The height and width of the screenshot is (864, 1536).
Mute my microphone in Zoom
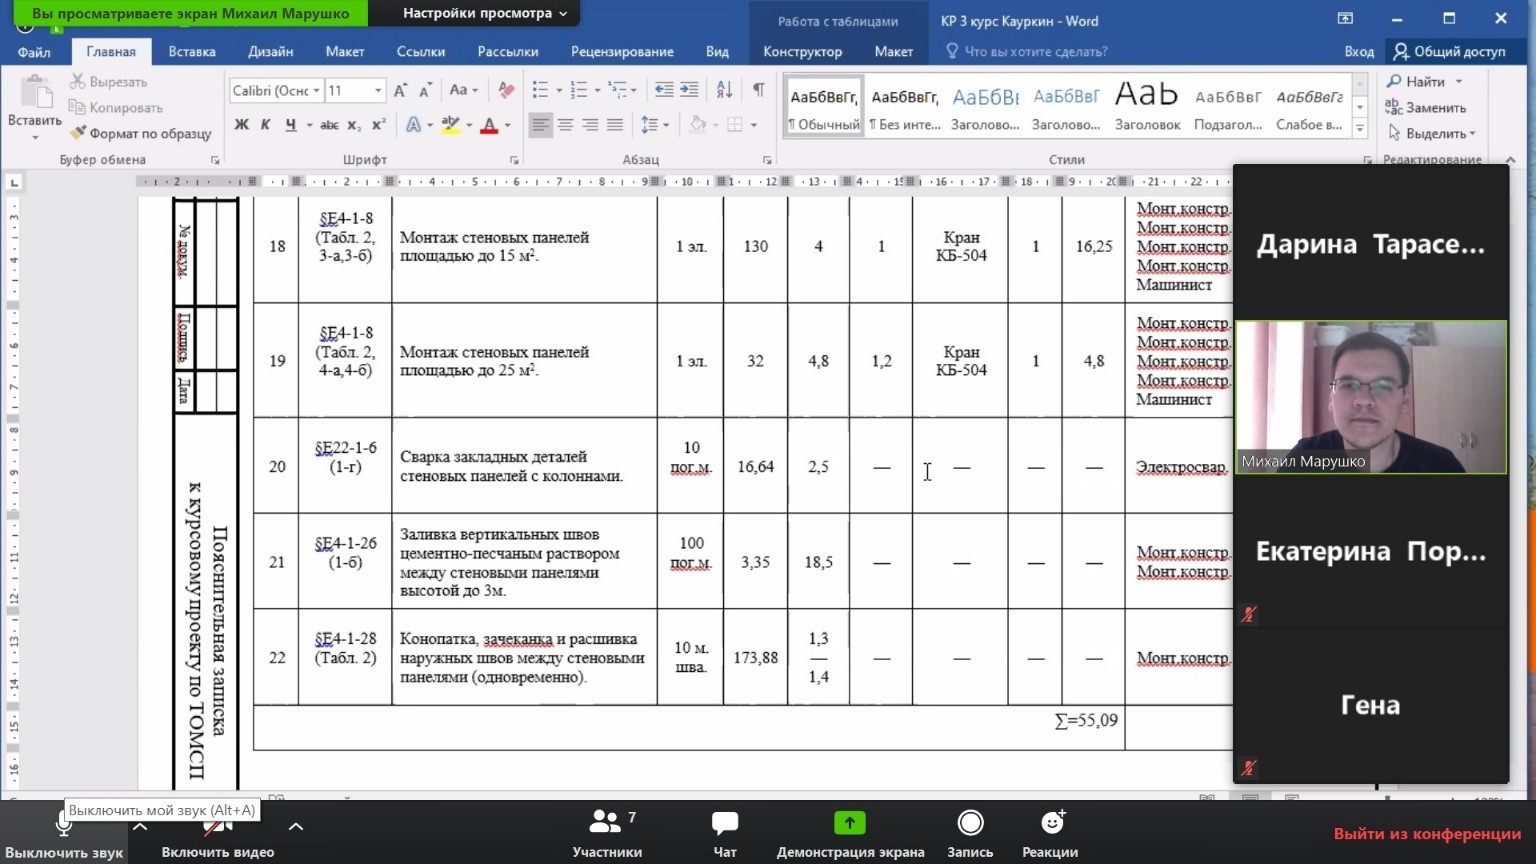click(x=64, y=837)
